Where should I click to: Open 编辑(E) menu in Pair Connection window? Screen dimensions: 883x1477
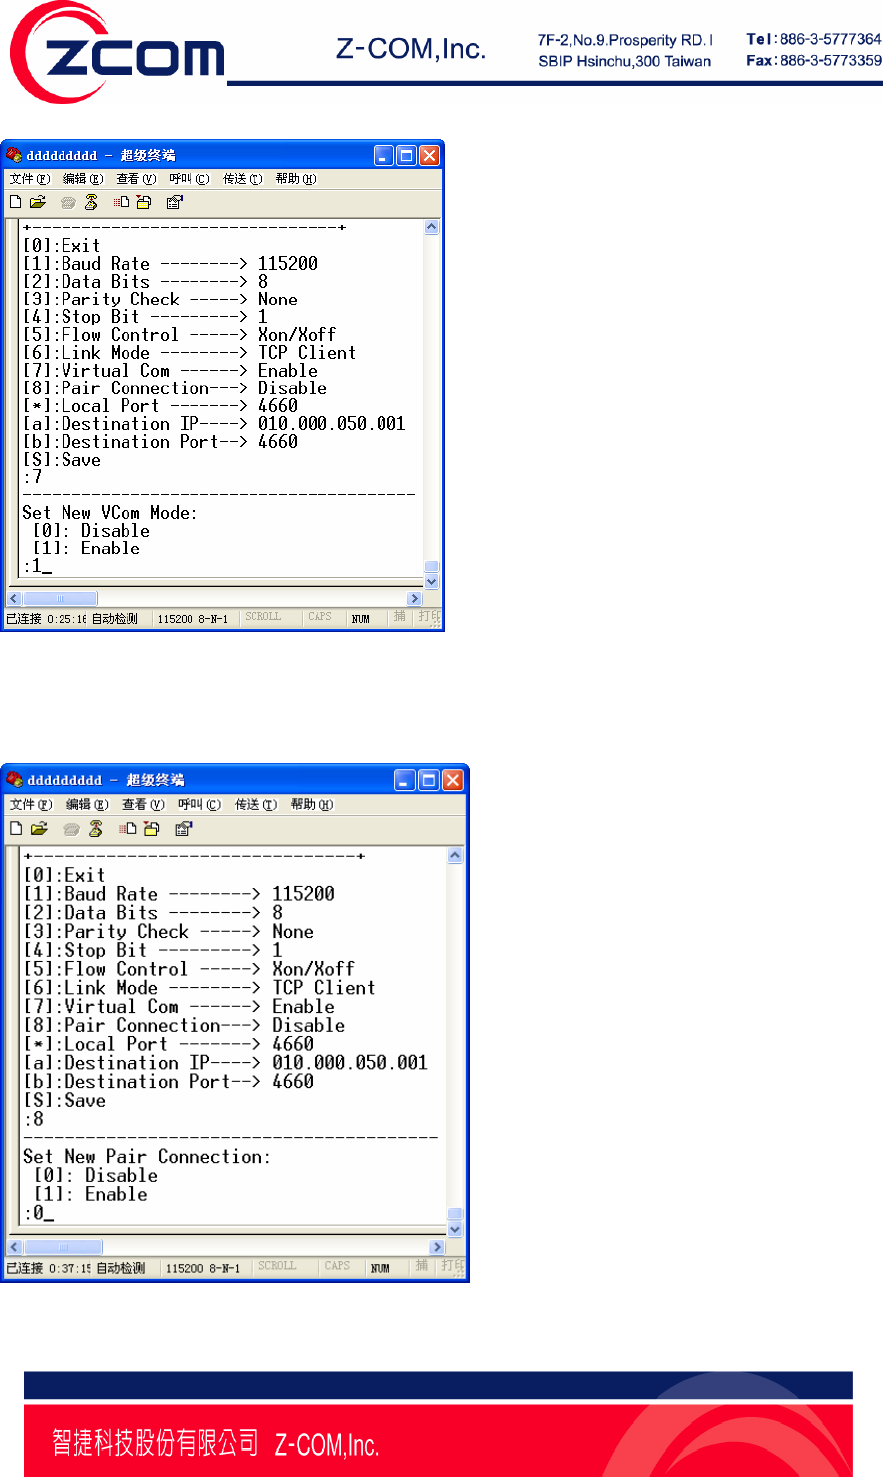tap(87, 804)
